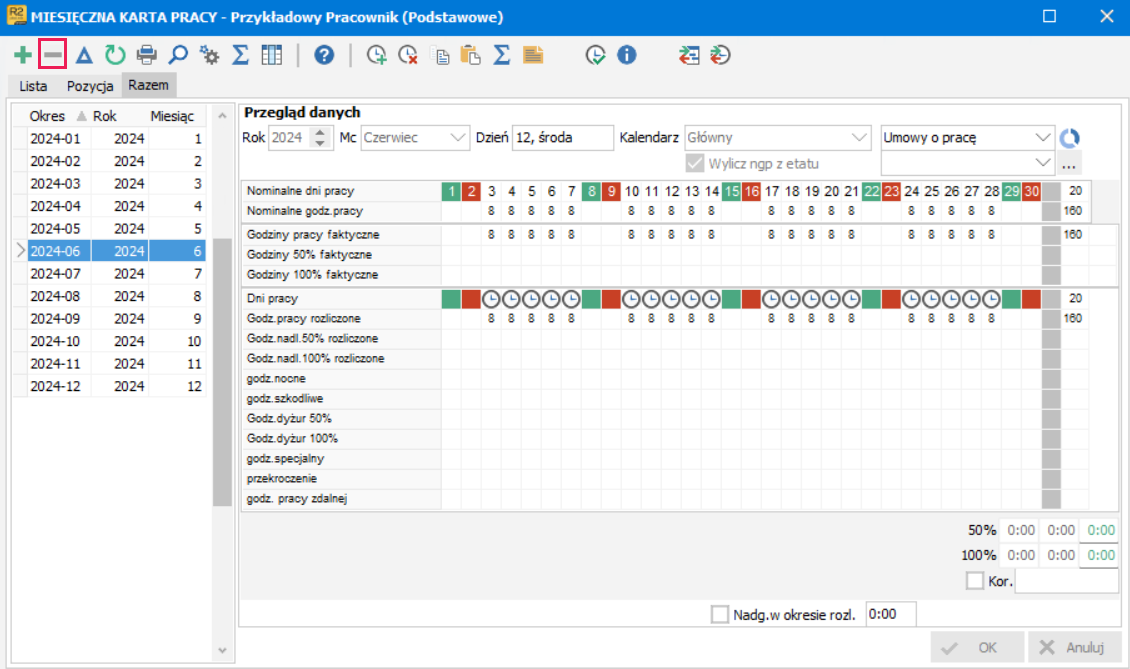The width and height of the screenshot is (1130, 669).
Task: Click the green plus add icon
Action: (x=22, y=55)
